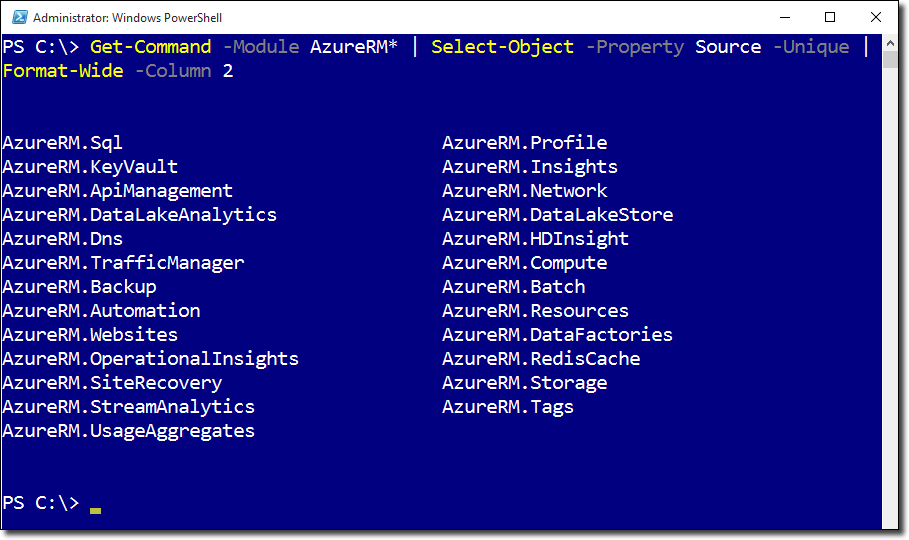The height and width of the screenshot is (540, 909).
Task: Click AzureRM.OperationalInsights in the list
Action: (151, 359)
